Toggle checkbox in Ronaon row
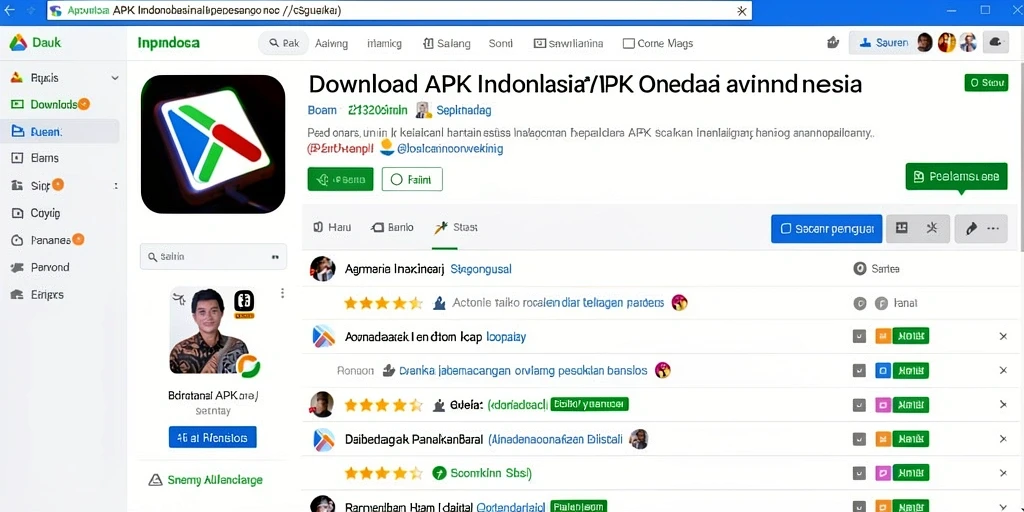Image resolution: width=1024 pixels, height=512 pixels. [x=859, y=371]
